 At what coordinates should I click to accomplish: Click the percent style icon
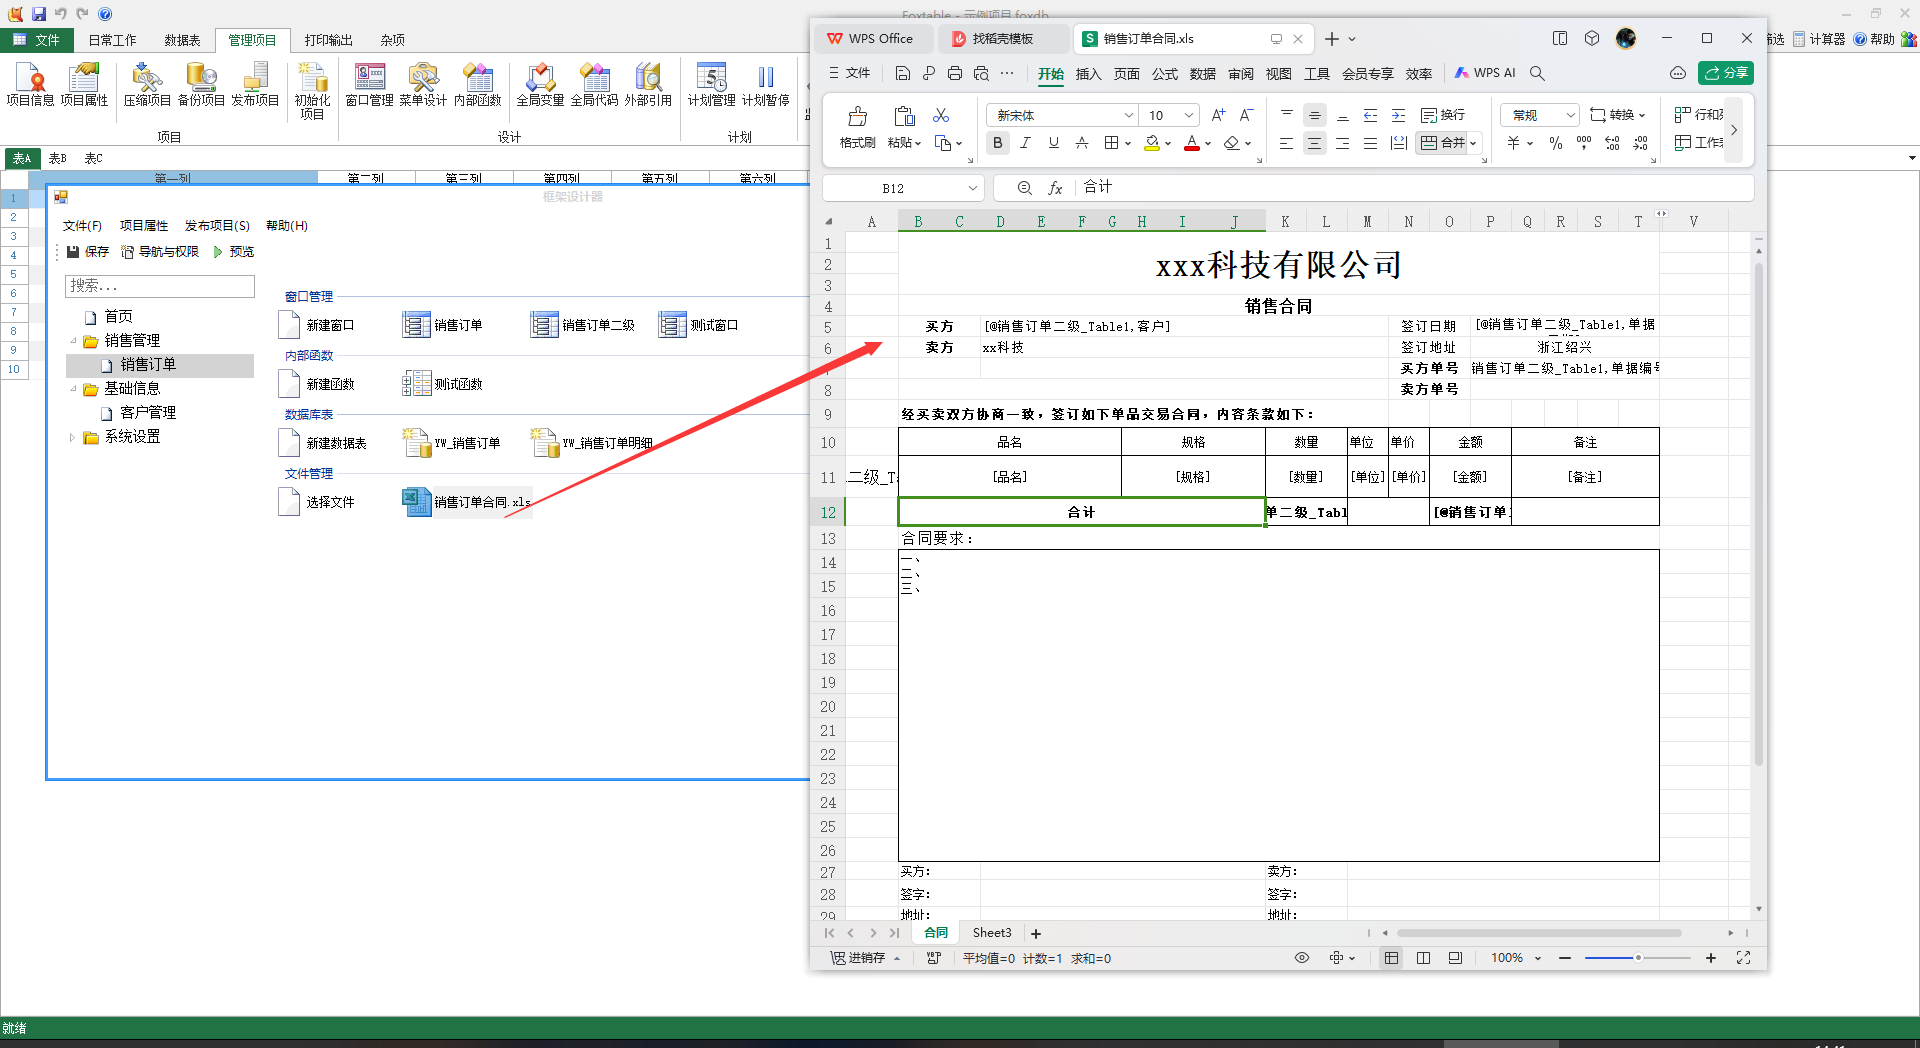1556,143
